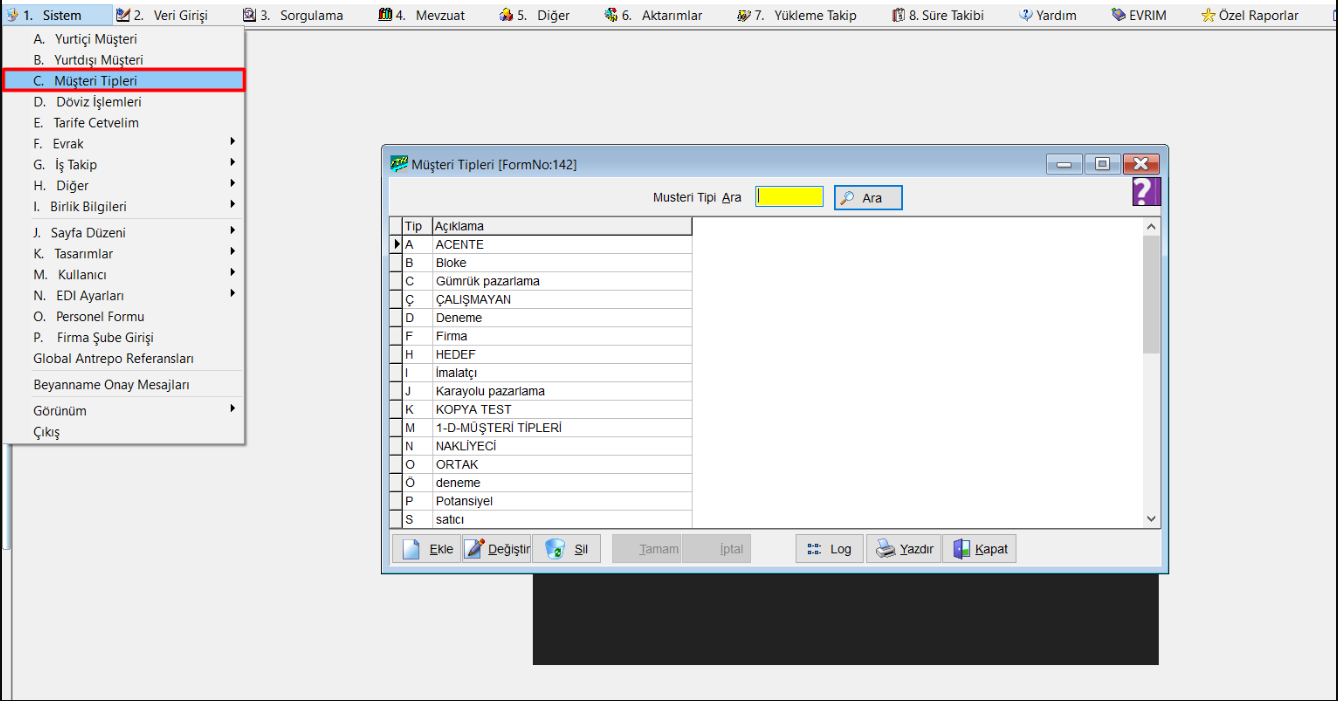Screen dimensions: 1338x701
Task: Click the vertical scrollbar thumb
Action: tap(1151, 294)
